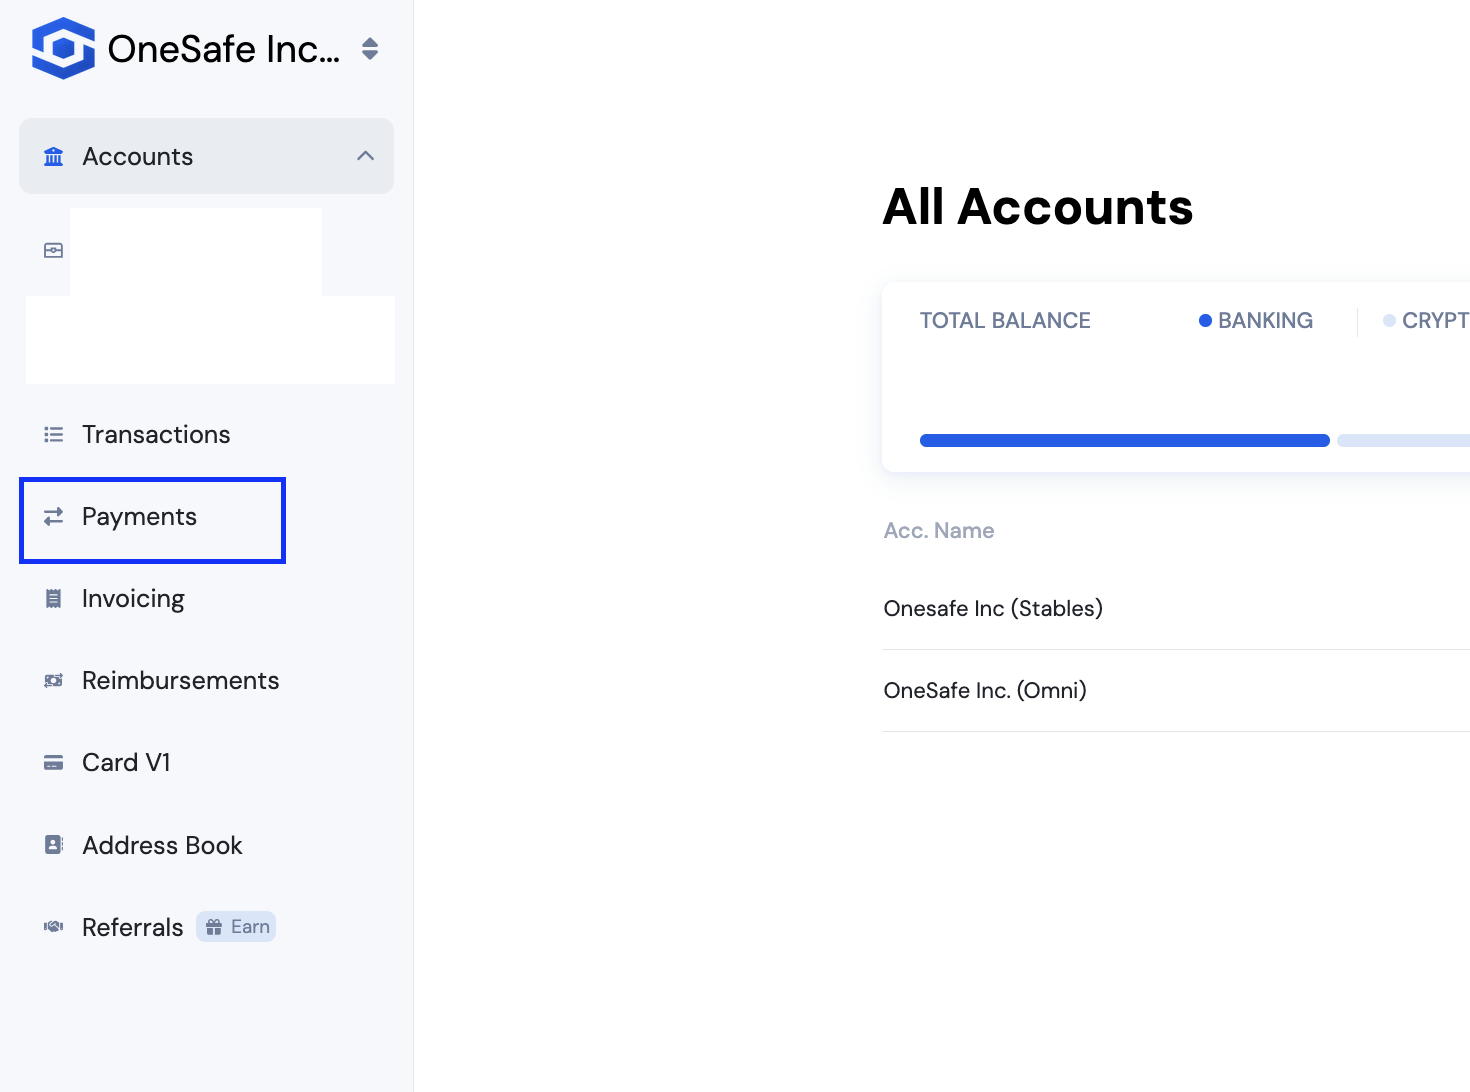
Task: Click the dark blue banking balance bar
Action: [1125, 441]
